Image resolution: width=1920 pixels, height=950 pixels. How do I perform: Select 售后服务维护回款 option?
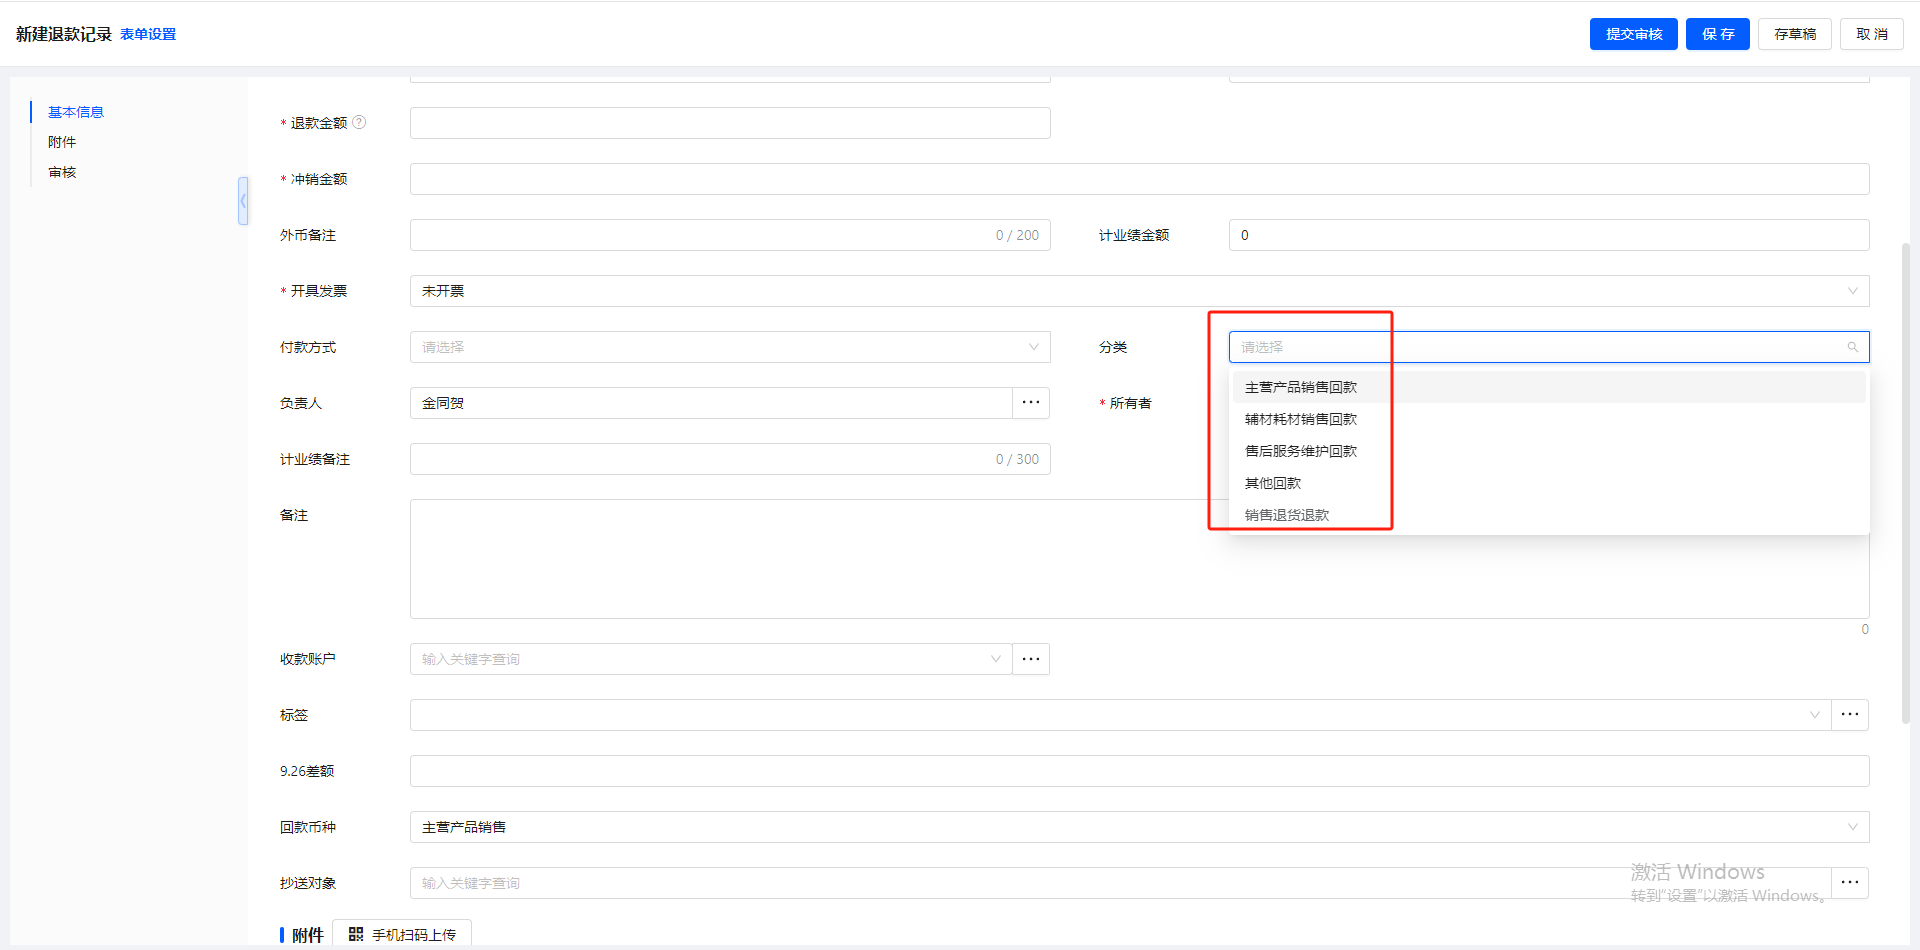[1549, 451]
